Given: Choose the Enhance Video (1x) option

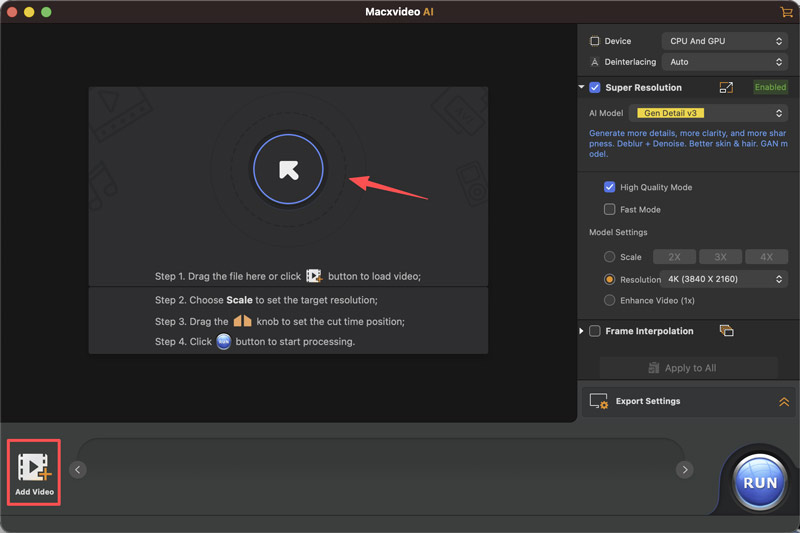Looking at the screenshot, I should (x=610, y=300).
